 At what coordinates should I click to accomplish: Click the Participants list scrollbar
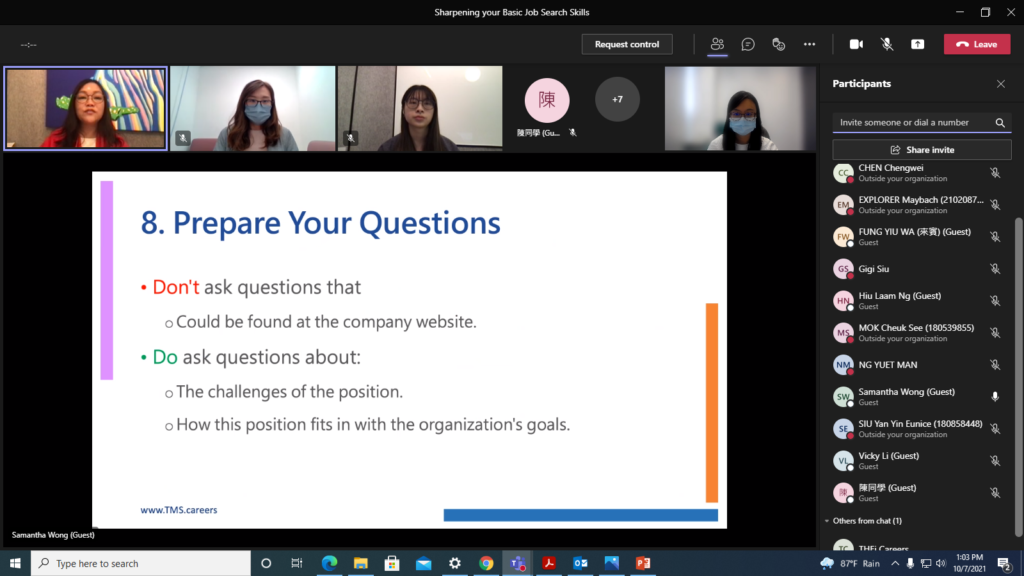[x=1018, y=377]
